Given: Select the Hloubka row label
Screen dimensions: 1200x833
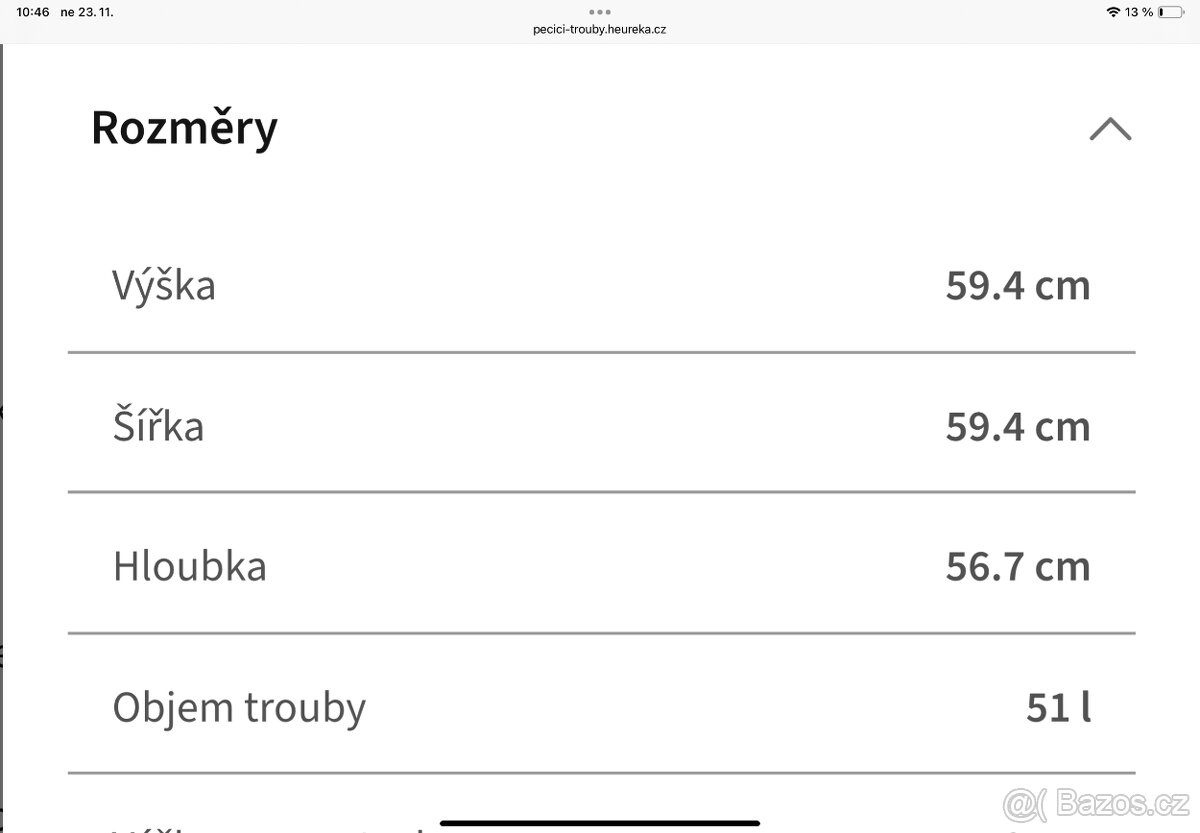Looking at the screenshot, I should 190,565.
